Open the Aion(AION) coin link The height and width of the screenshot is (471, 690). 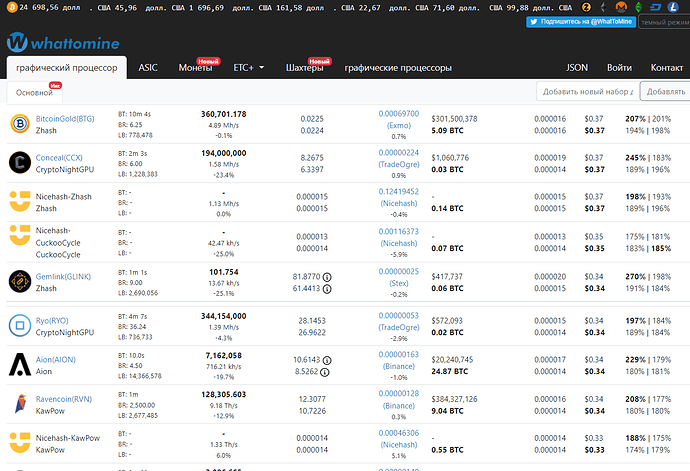tap(55, 360)
